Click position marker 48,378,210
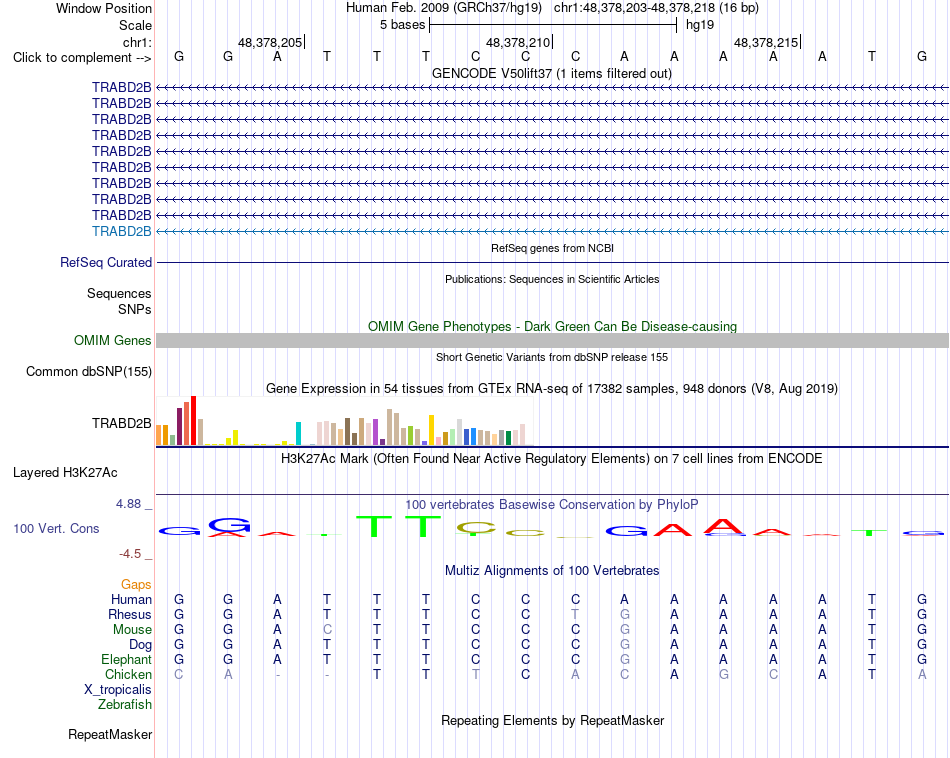The width and height of the screenshot is (950, 758). (x=519, y=42)
